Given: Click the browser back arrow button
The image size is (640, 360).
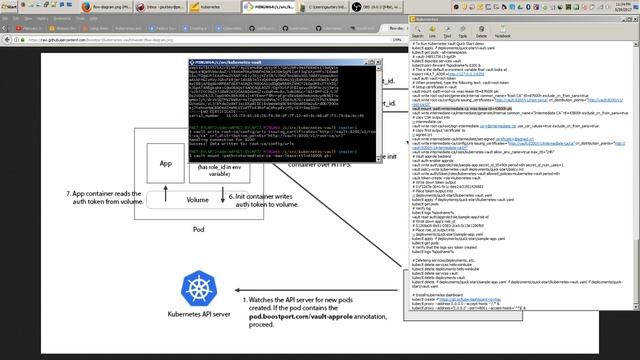Looking at the screenshot, I should click(x=7, y=40).
